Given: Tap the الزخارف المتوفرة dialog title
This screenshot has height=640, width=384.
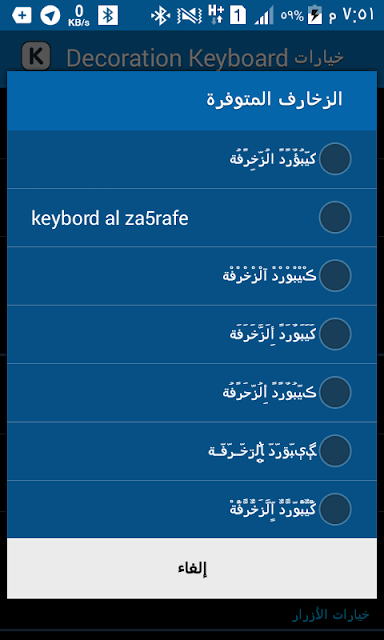Looking at the screenshot, I should coord(274,100).
